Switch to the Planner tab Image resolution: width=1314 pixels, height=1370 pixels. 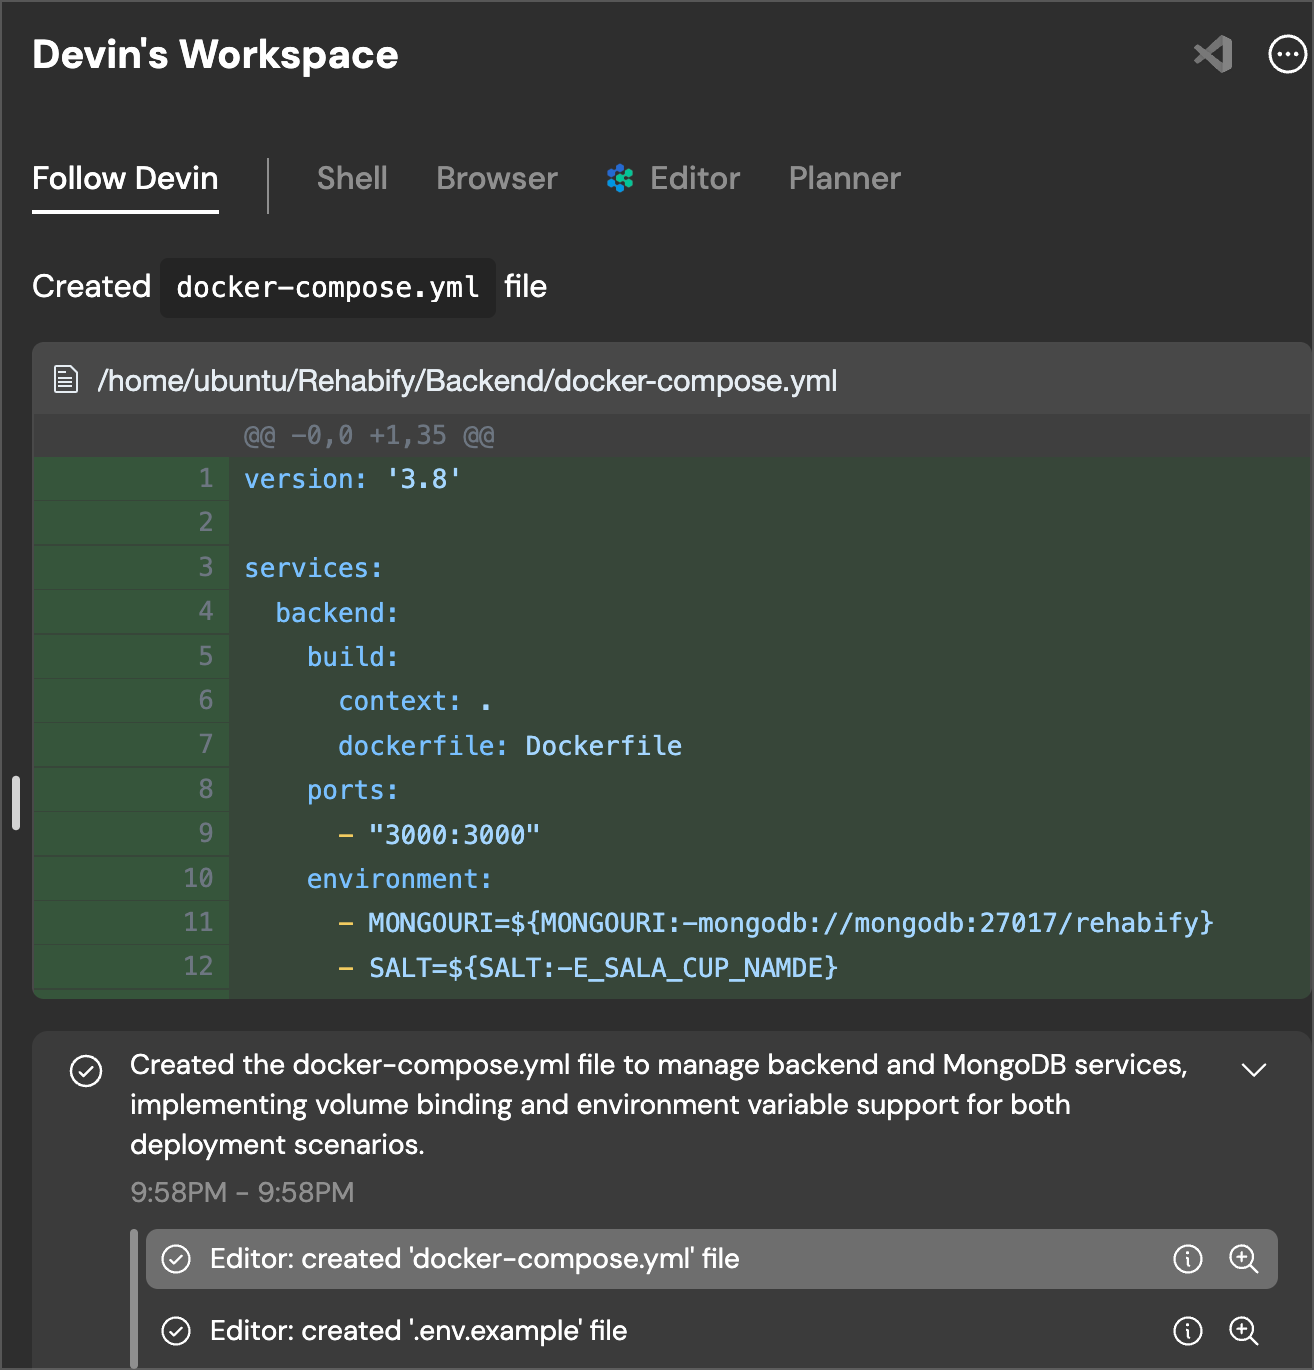[845, 178]
